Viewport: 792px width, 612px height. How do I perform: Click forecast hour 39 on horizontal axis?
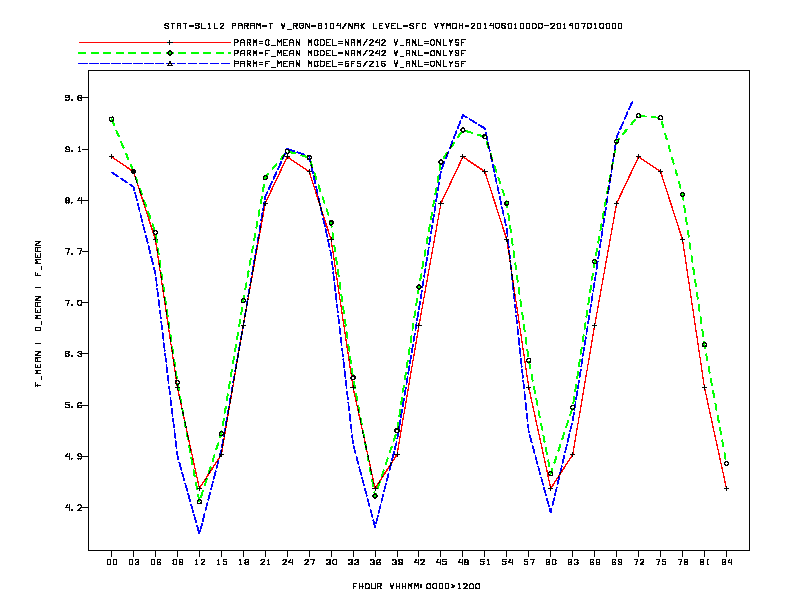point(397,562)
